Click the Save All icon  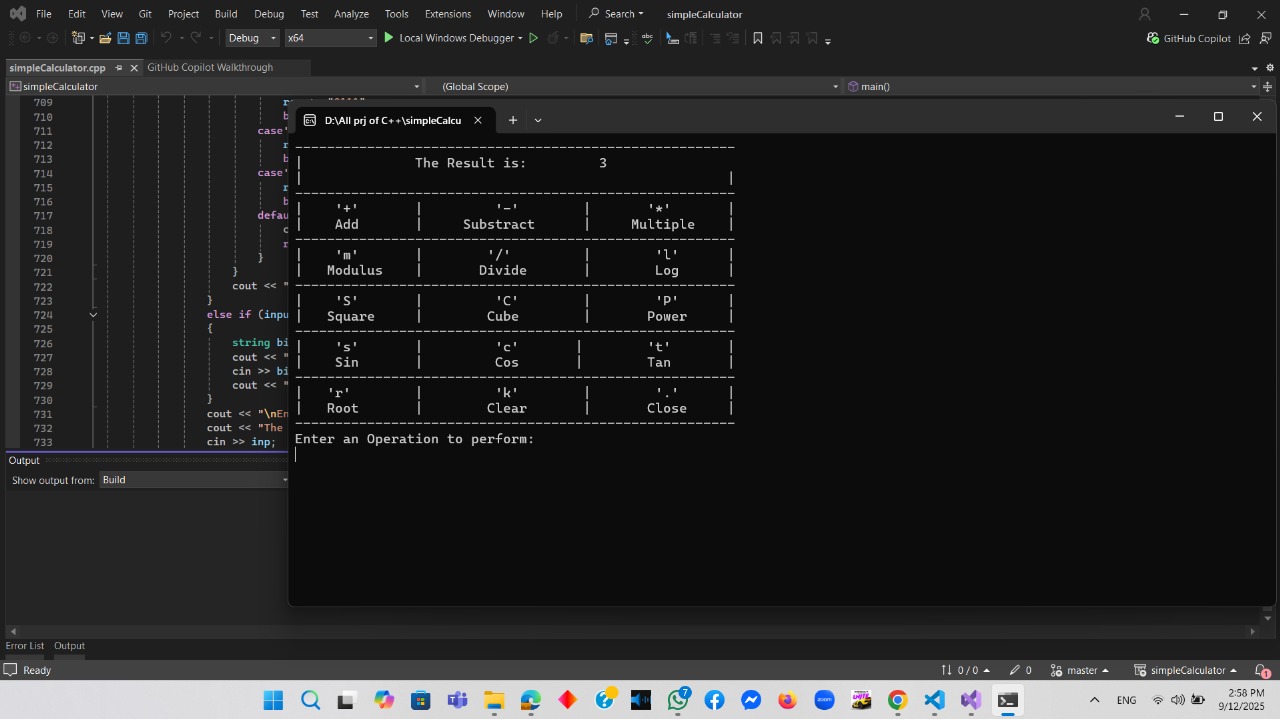[x=141, y=38]
